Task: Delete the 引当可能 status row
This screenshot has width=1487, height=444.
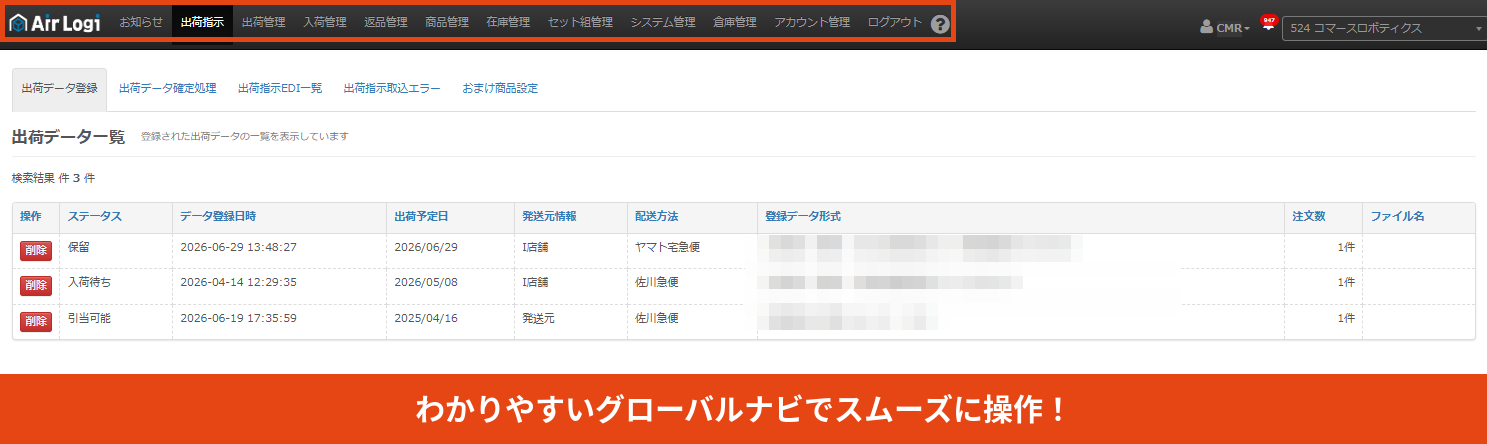Action: (36, 321)
